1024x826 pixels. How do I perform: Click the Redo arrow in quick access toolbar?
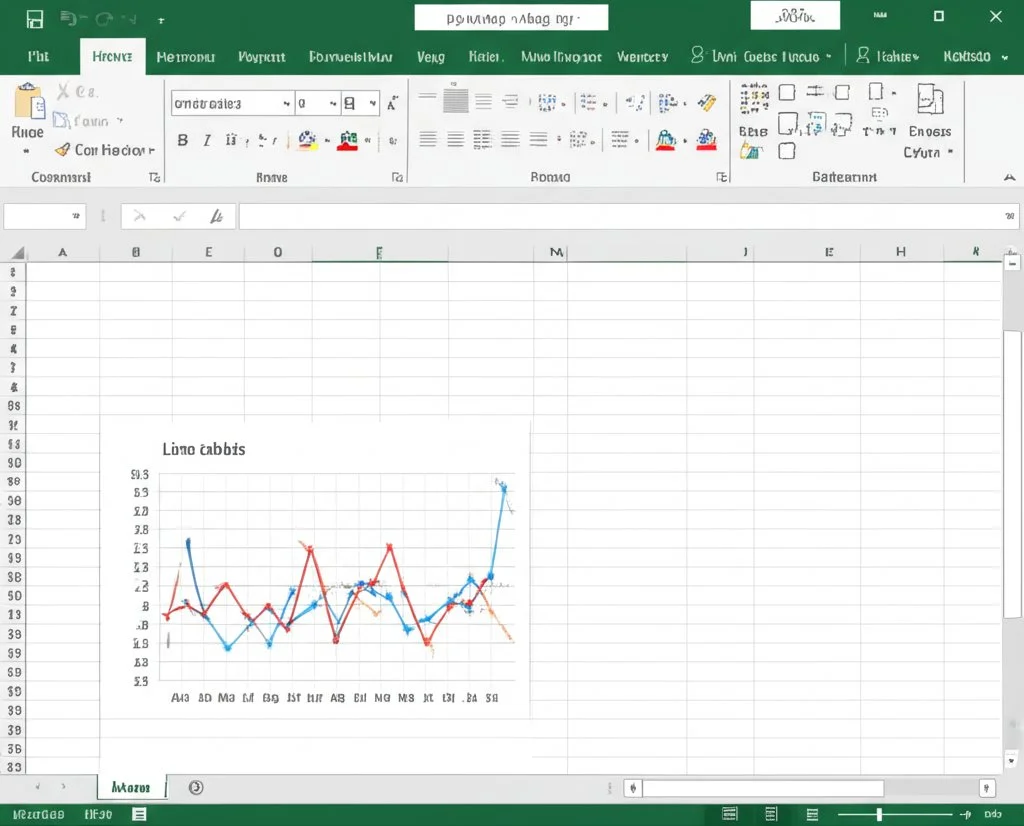(103, 19)
